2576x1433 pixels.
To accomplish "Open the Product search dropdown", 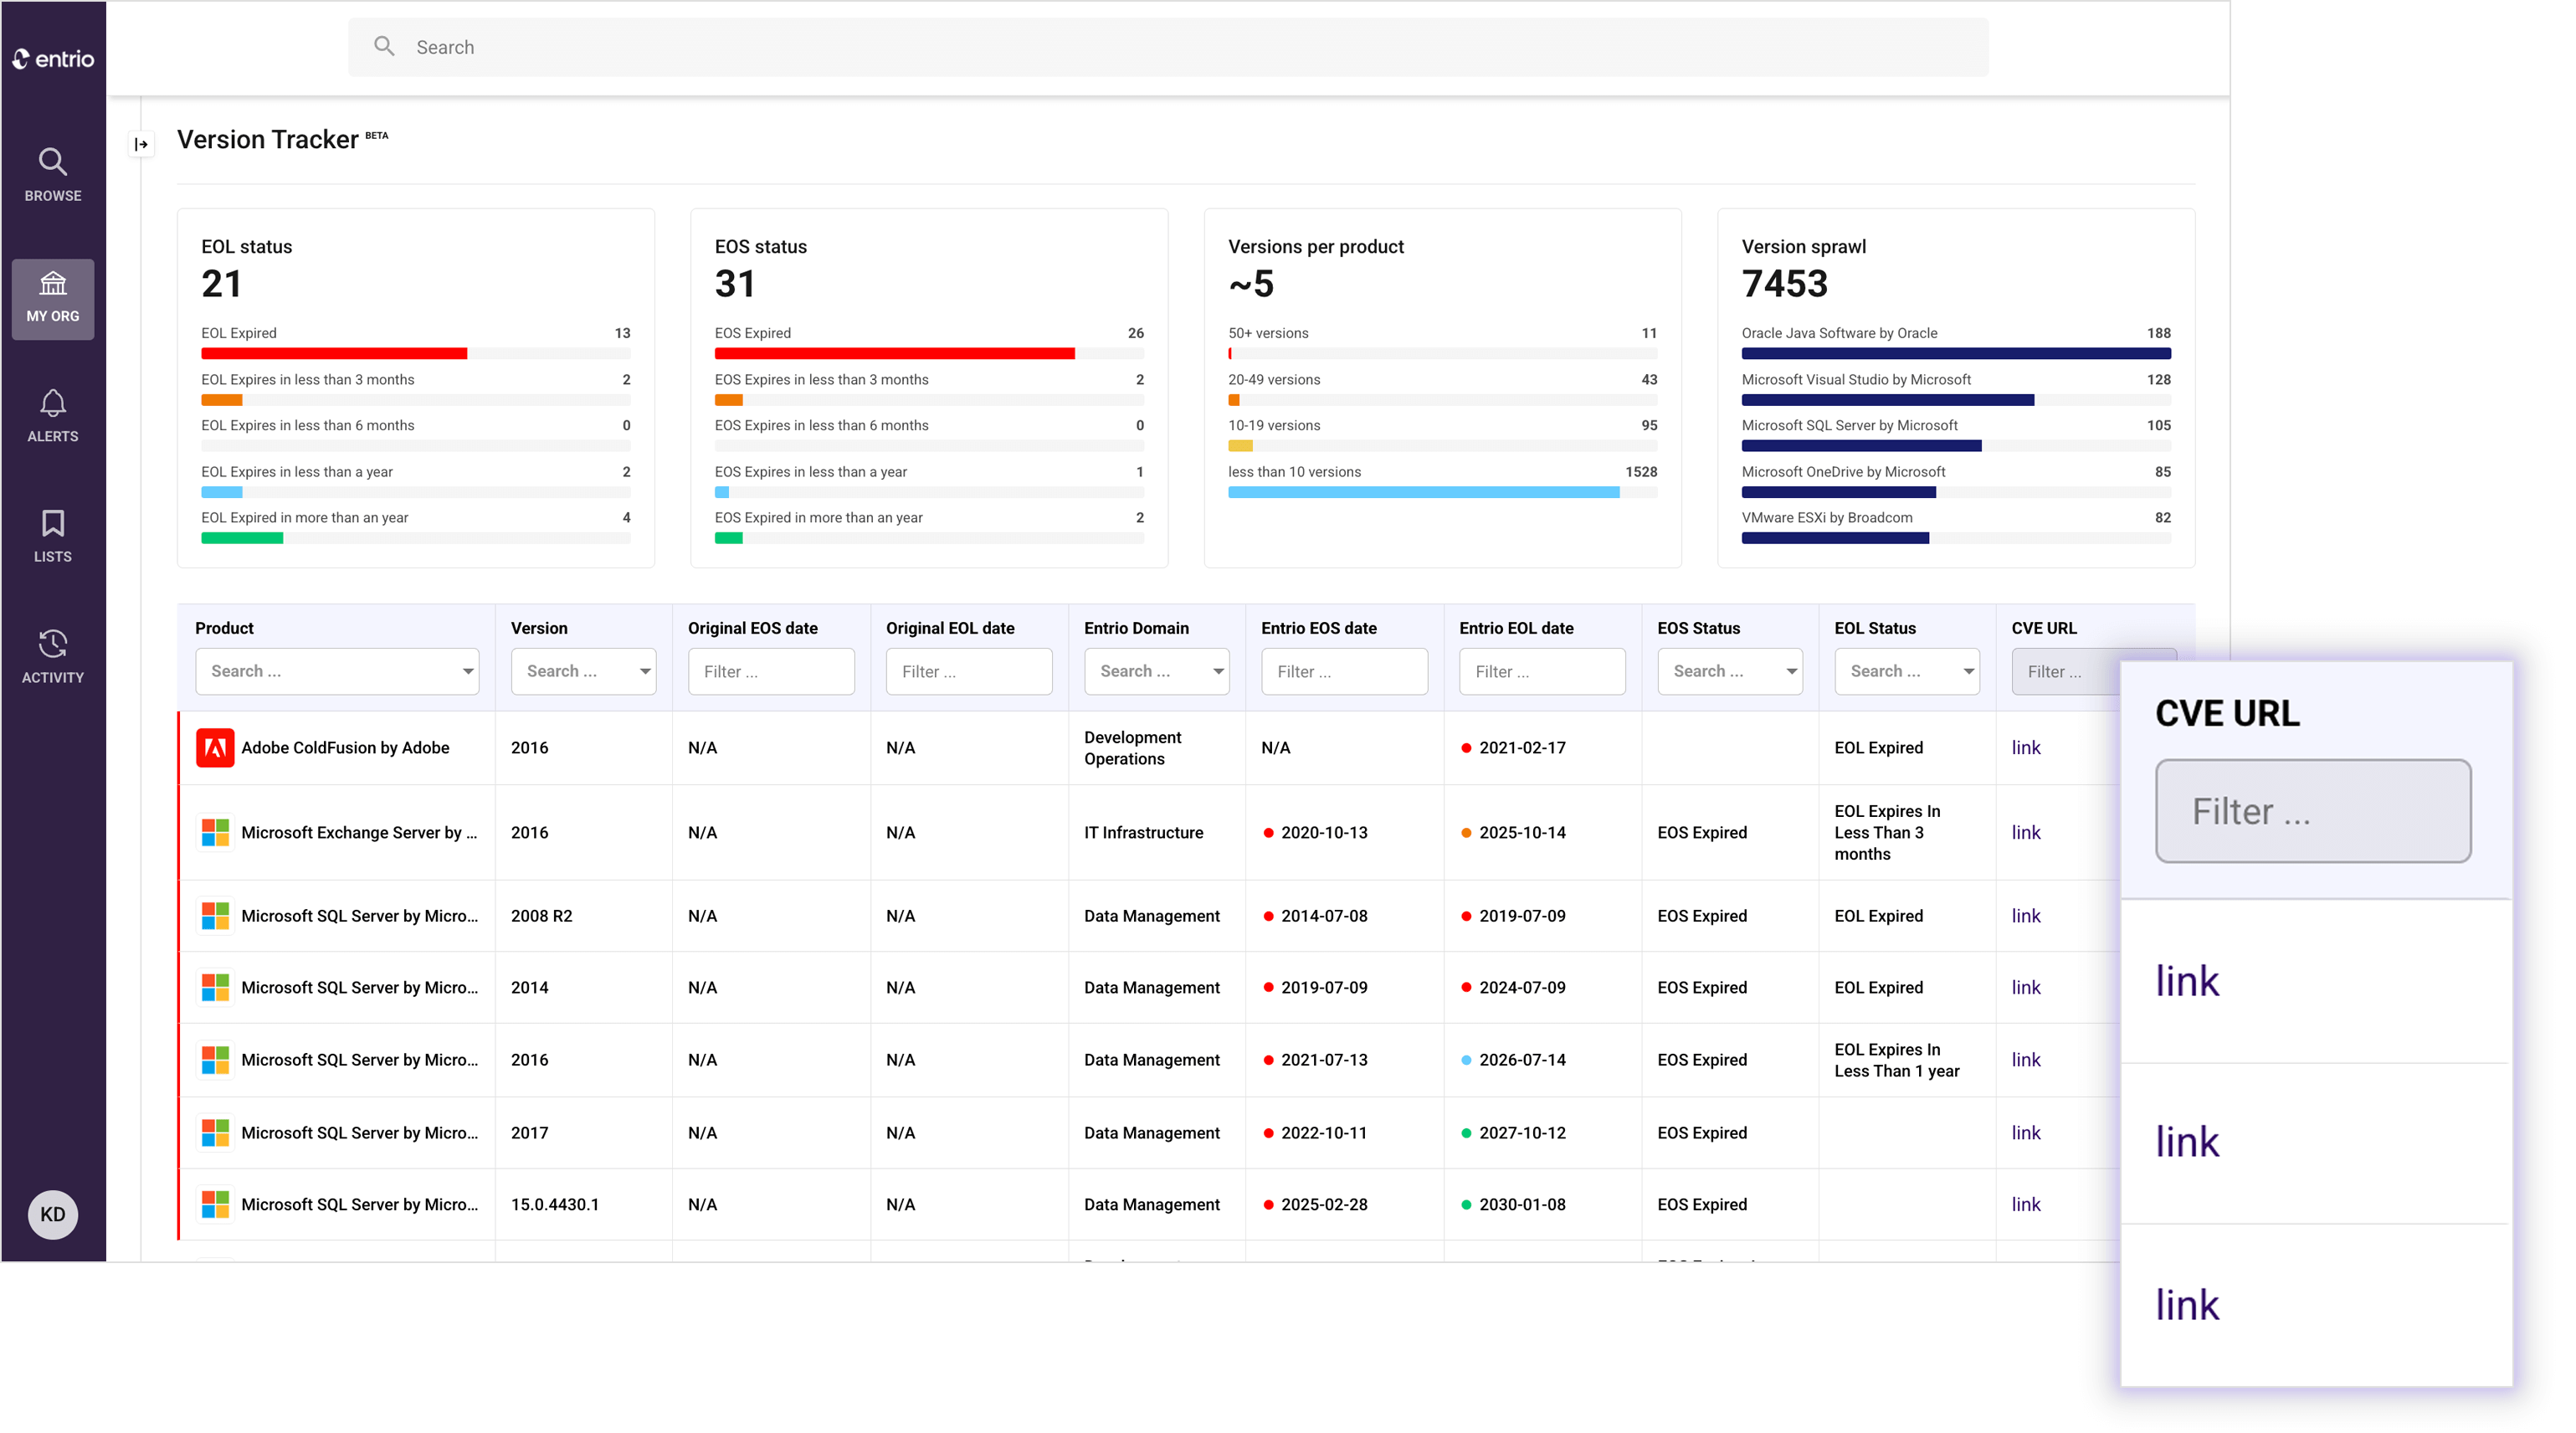I will pyautogui.click(x=337, y=671).
